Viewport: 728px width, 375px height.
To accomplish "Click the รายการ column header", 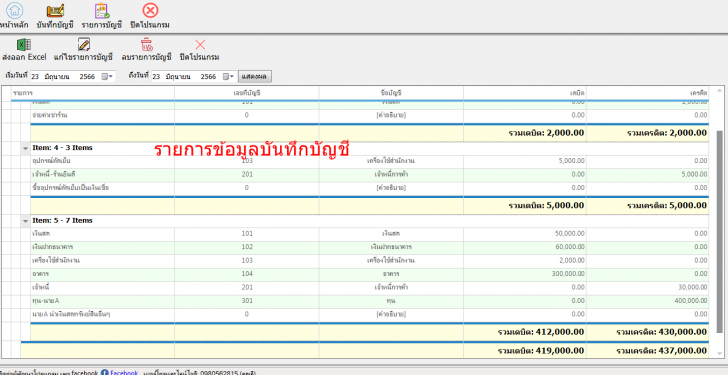I will (93, 93).
